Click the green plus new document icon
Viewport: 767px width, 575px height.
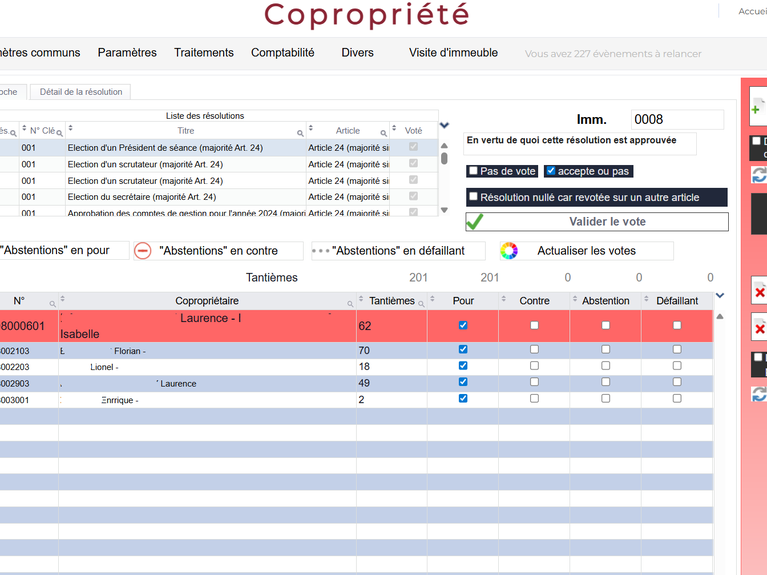point(758,108)
